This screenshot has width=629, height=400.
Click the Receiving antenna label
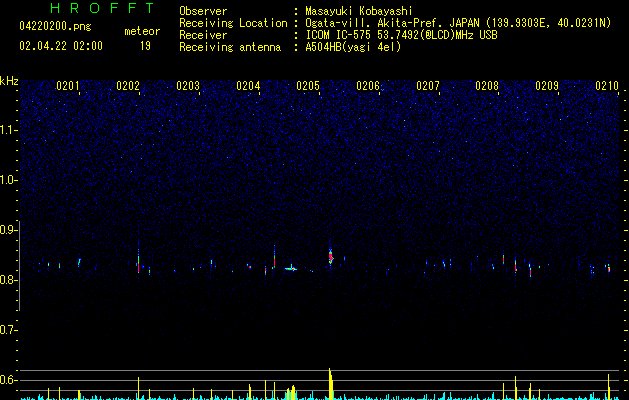click(230, 47)
